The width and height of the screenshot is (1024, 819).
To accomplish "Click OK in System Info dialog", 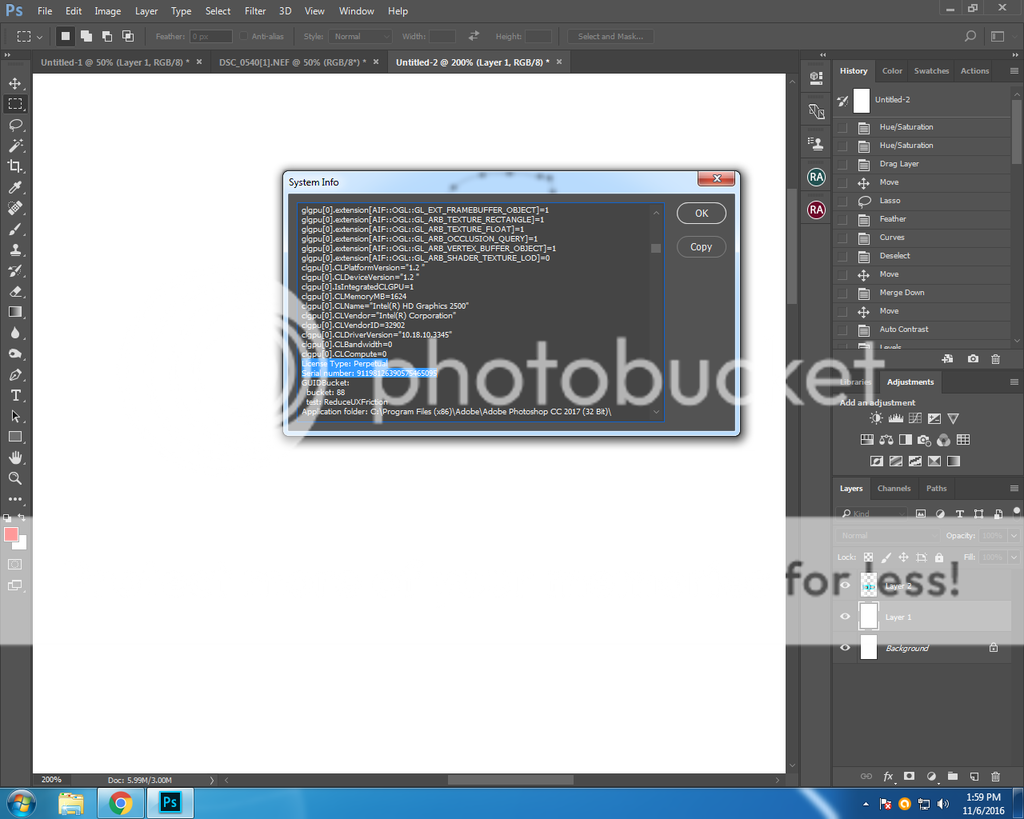I will click(x=701, y=213).
